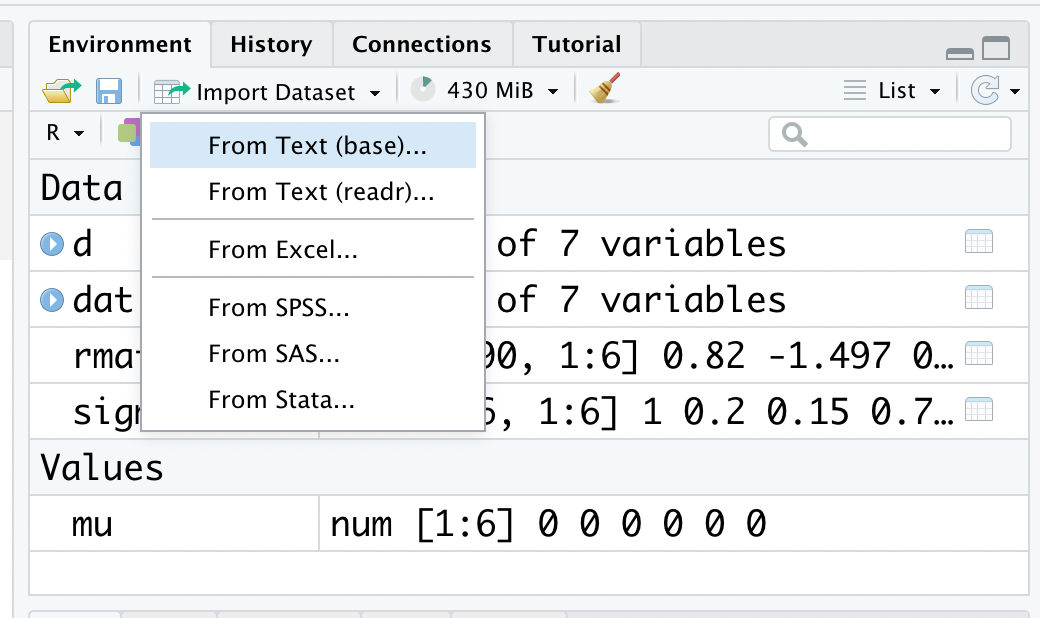Open data viewer grid icon for d

(x=978, y=242)
